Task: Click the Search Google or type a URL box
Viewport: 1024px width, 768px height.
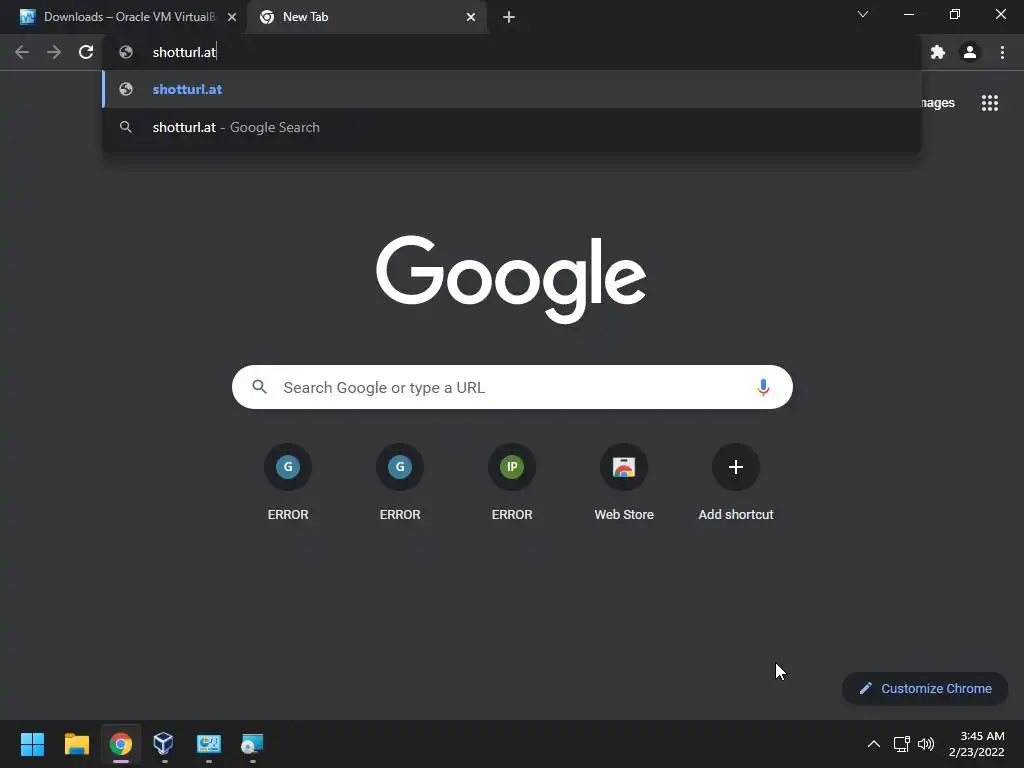Action: (512, 387)
